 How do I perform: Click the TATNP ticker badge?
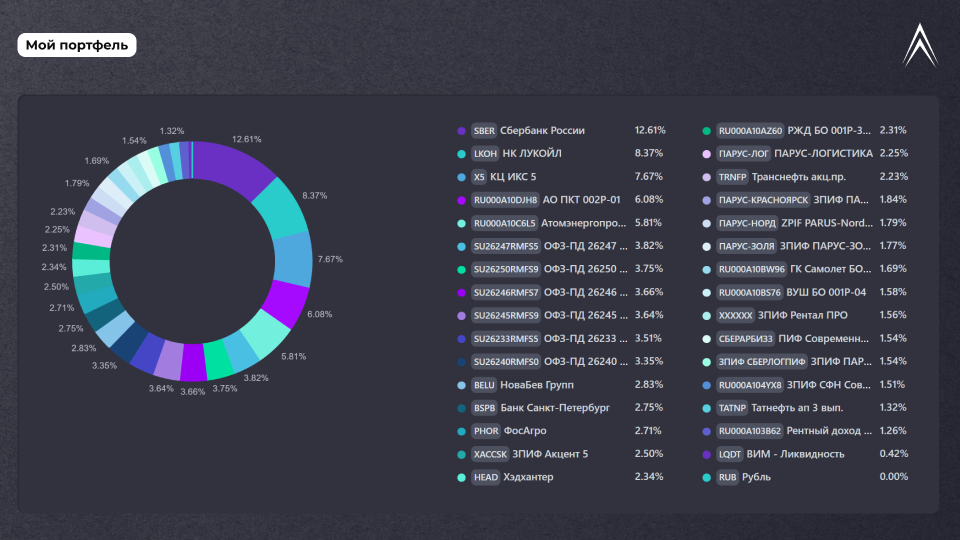pyautogui.click(x=732, y=408)
